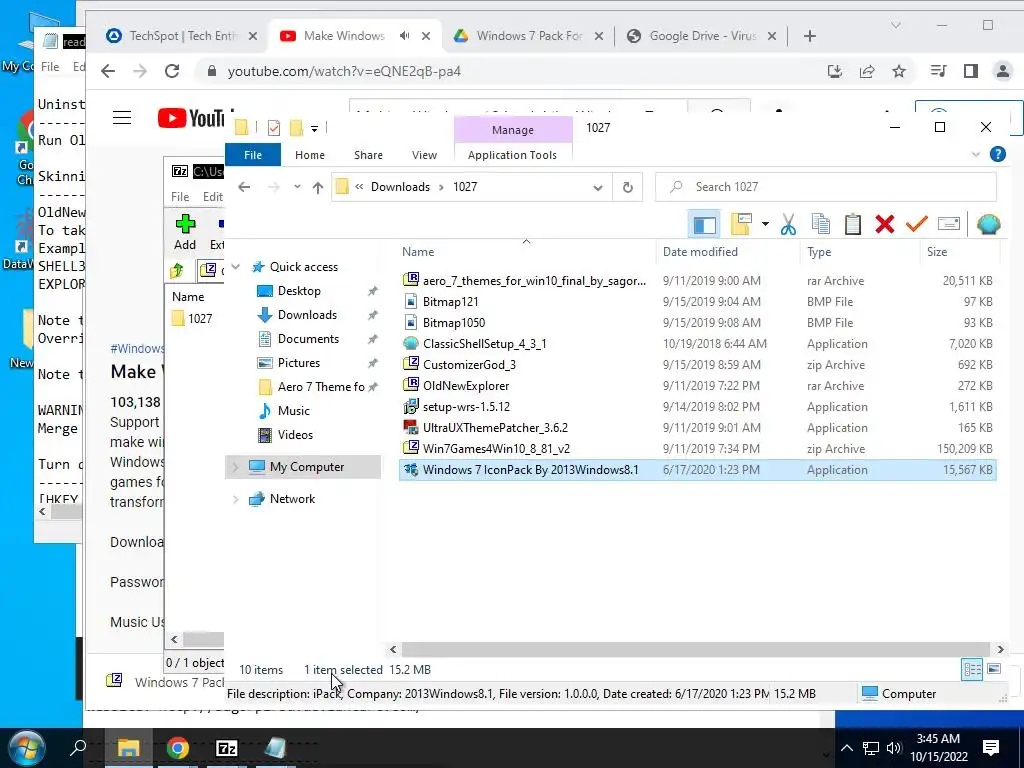Viewport: 1024px width, 768px height.
Task: Select Downloads in the navigation pane
Action: point(307,315)
